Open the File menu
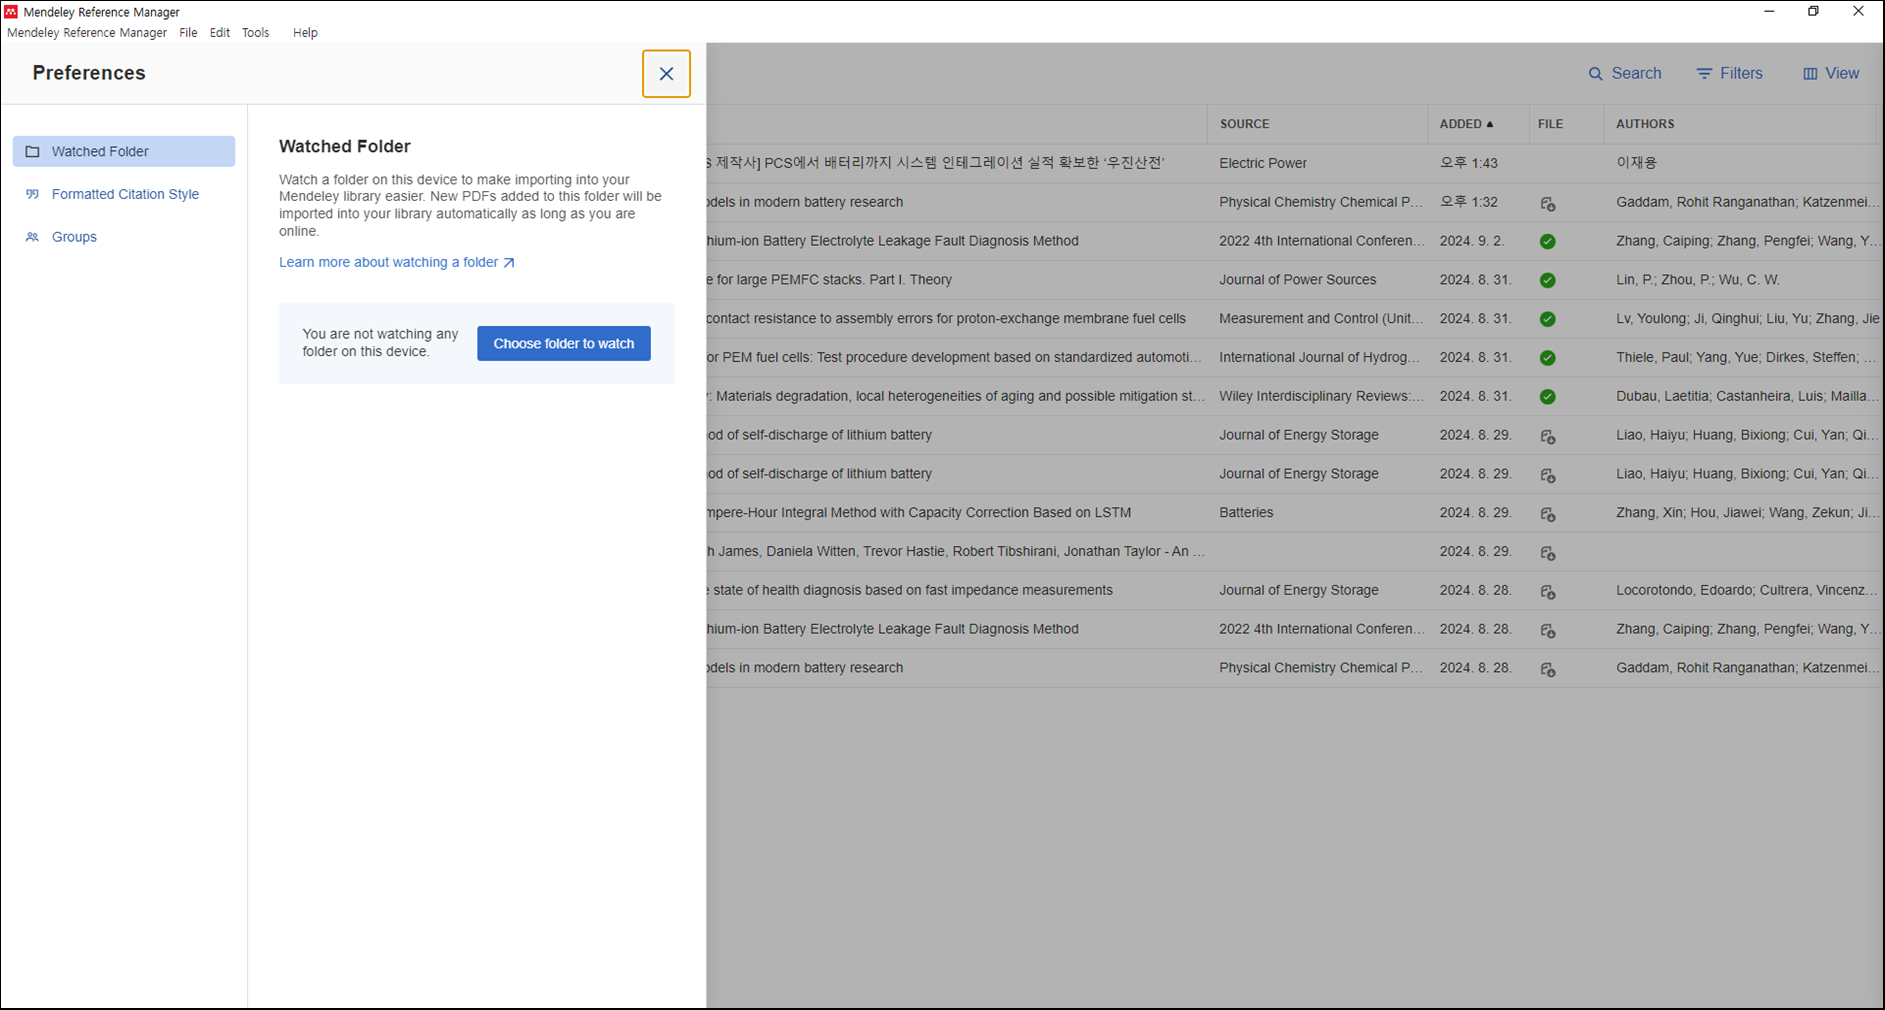 (188, 33)
